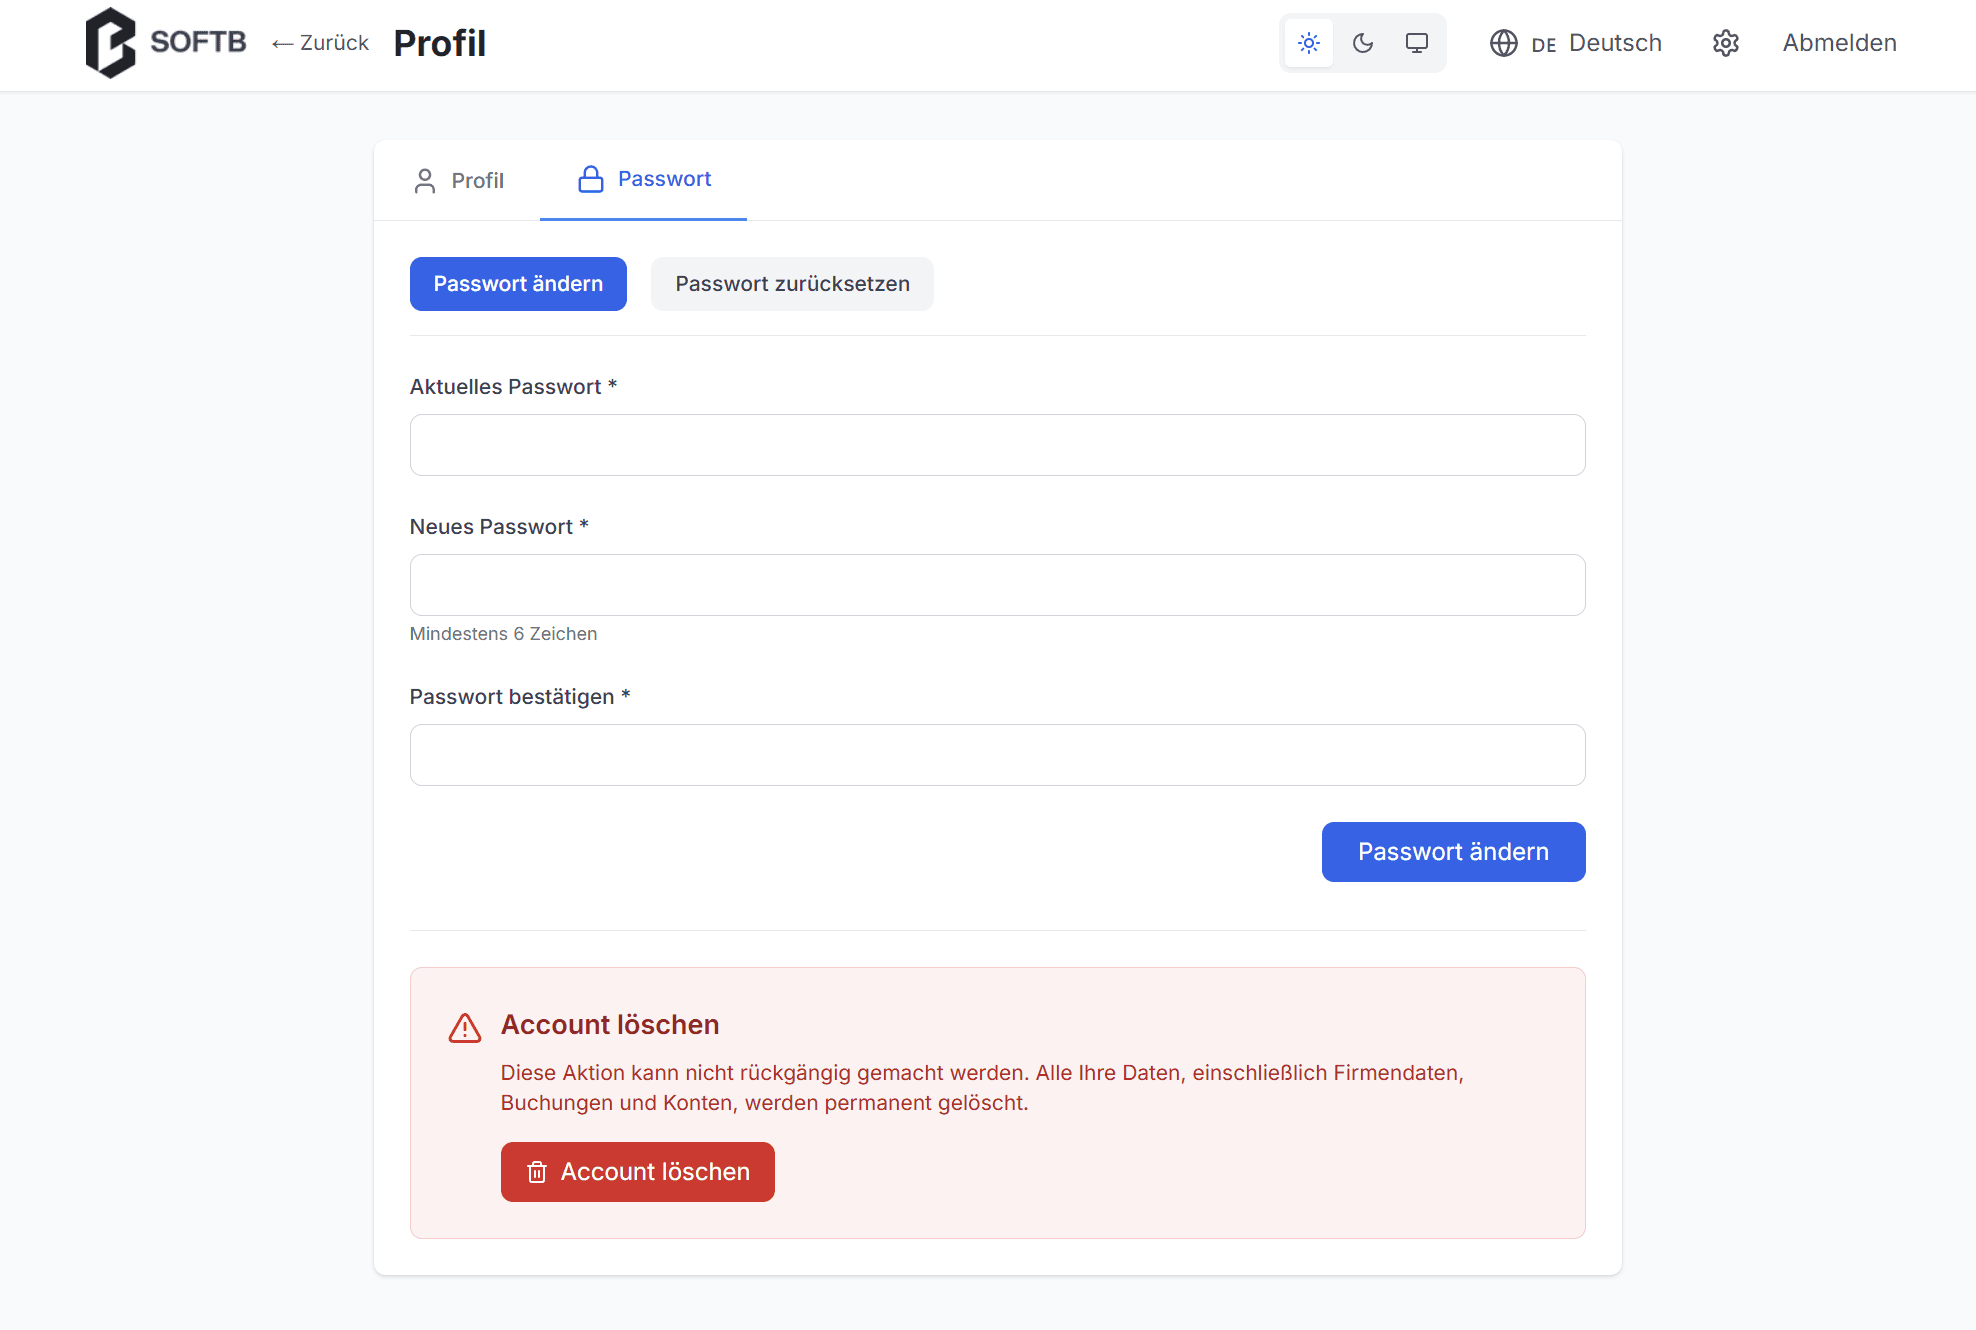The height and width of the screenshot is (1330, 1976).
Task: Click the SOFTB logo icon
Action: [110, 43]
